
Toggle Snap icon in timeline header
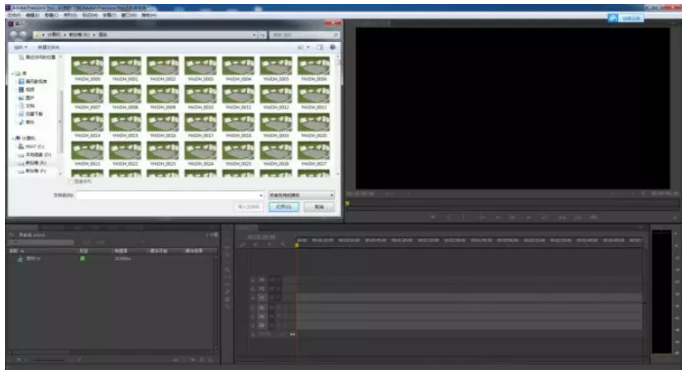[x=256, y=244]
